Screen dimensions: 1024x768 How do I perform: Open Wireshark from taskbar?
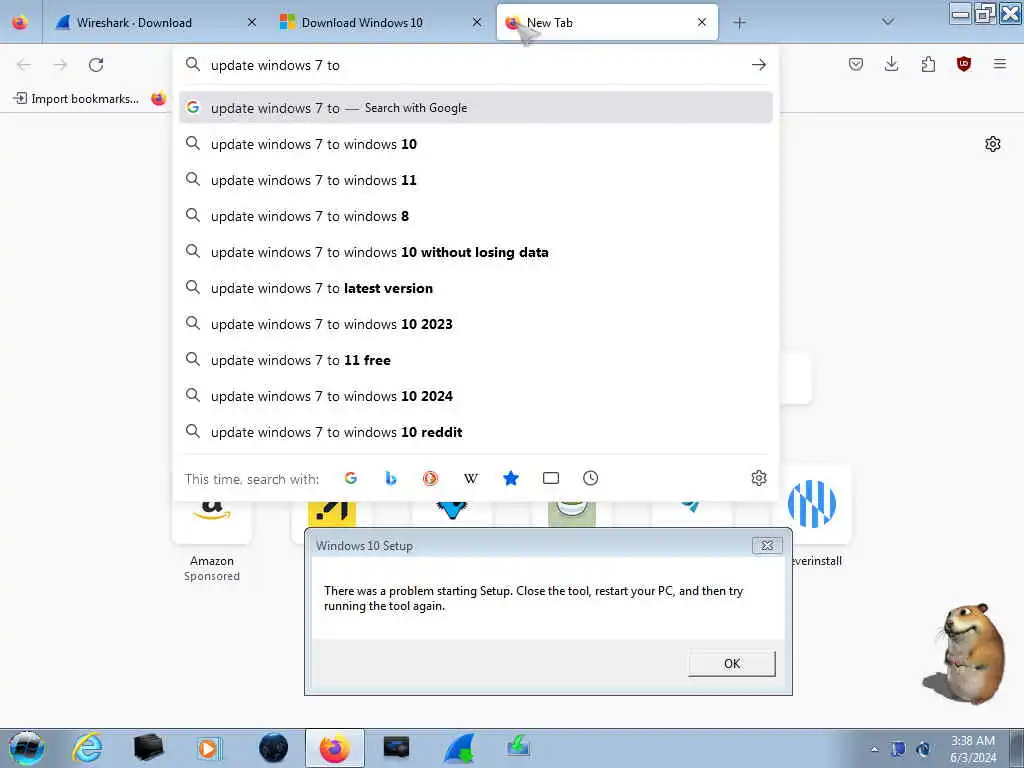[x=458, y=748]
